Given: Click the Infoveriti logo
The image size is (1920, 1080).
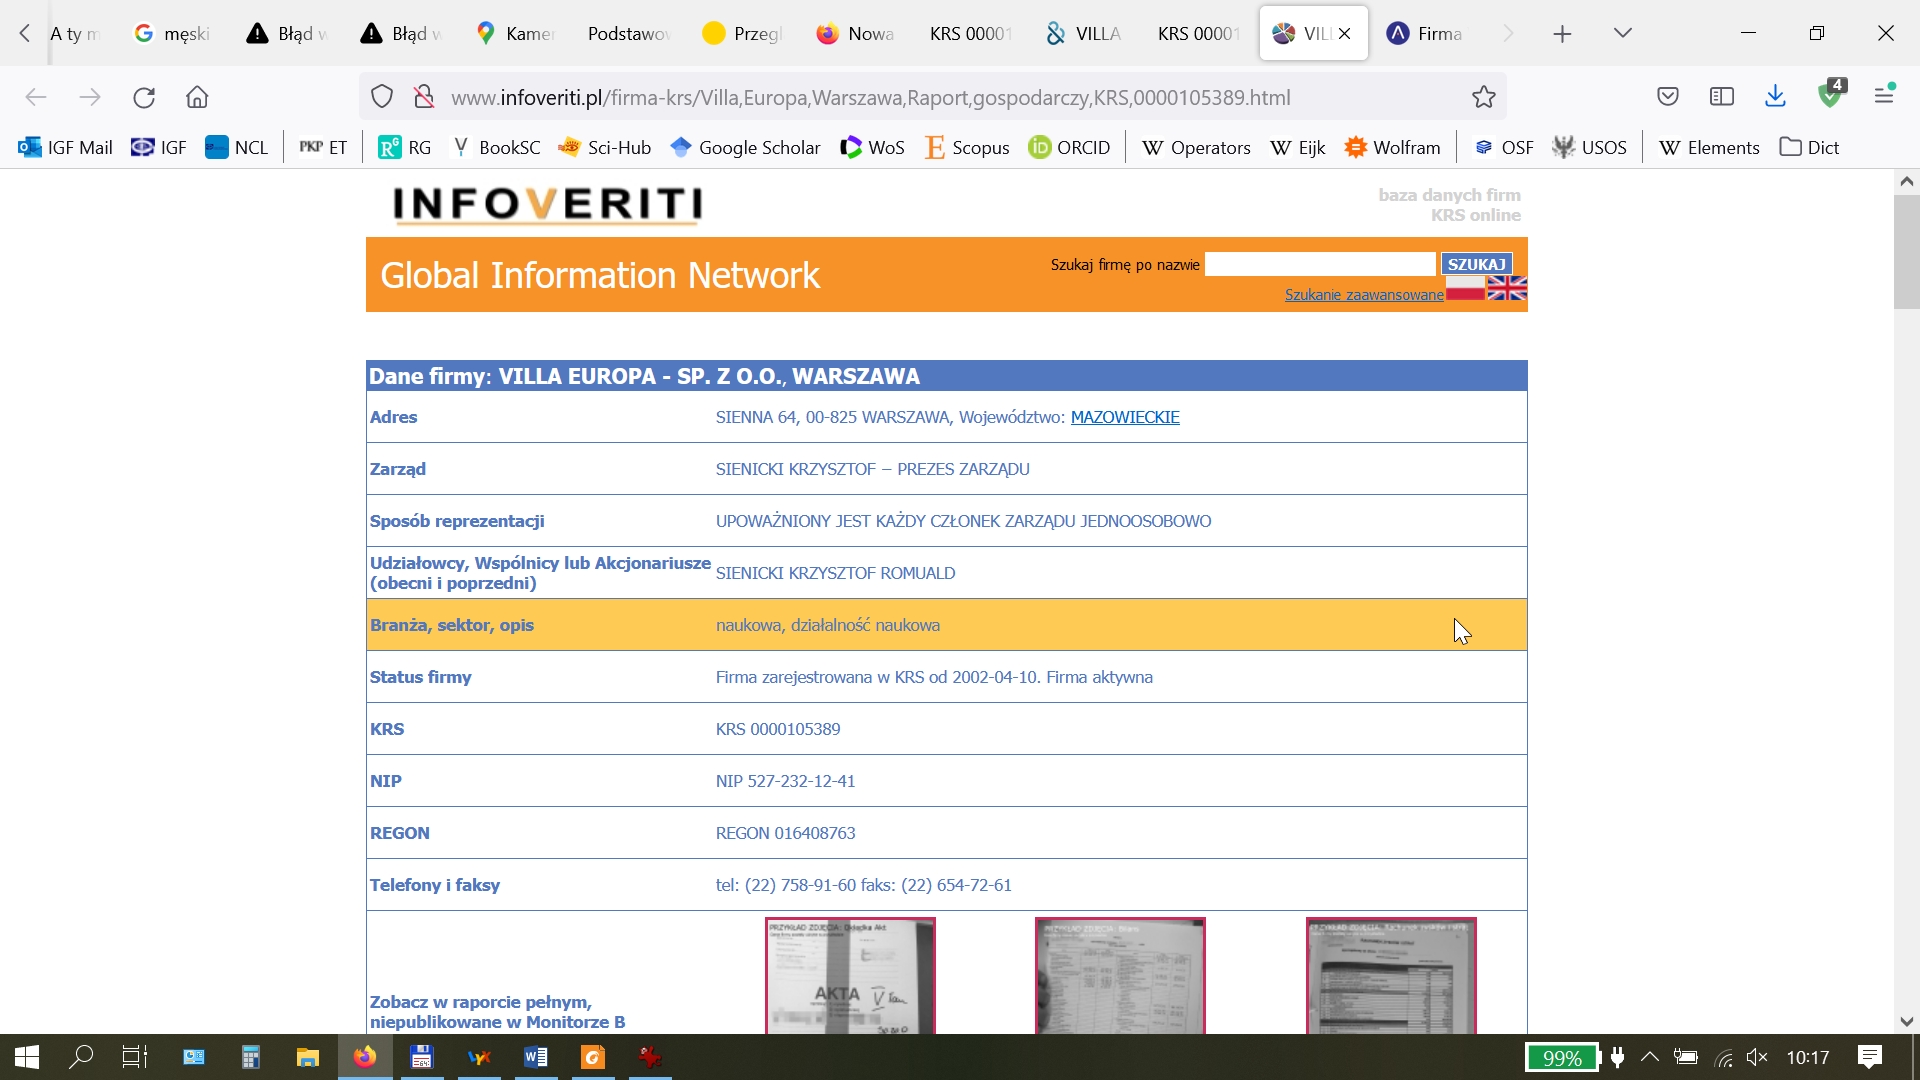Looking at the screenshot, I should (x=547, y=204).
